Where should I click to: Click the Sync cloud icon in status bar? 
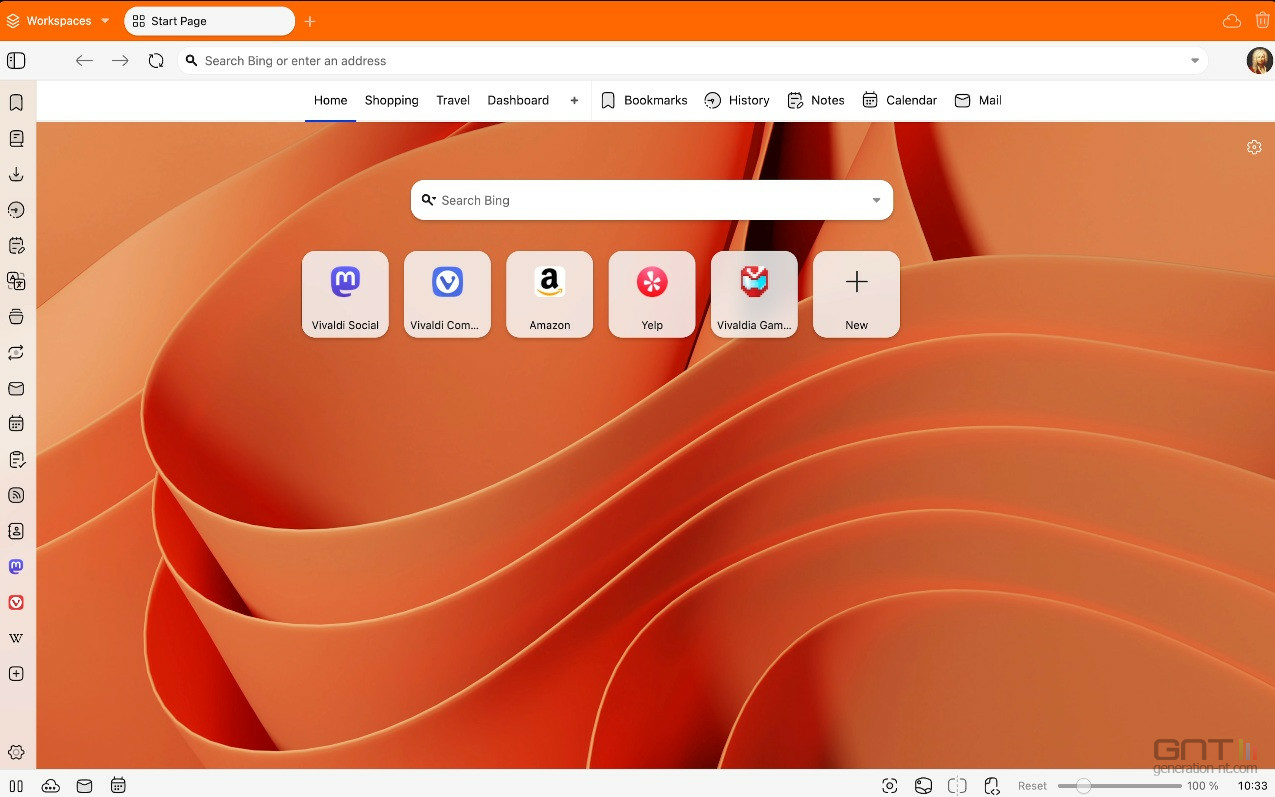pos(50,786)
